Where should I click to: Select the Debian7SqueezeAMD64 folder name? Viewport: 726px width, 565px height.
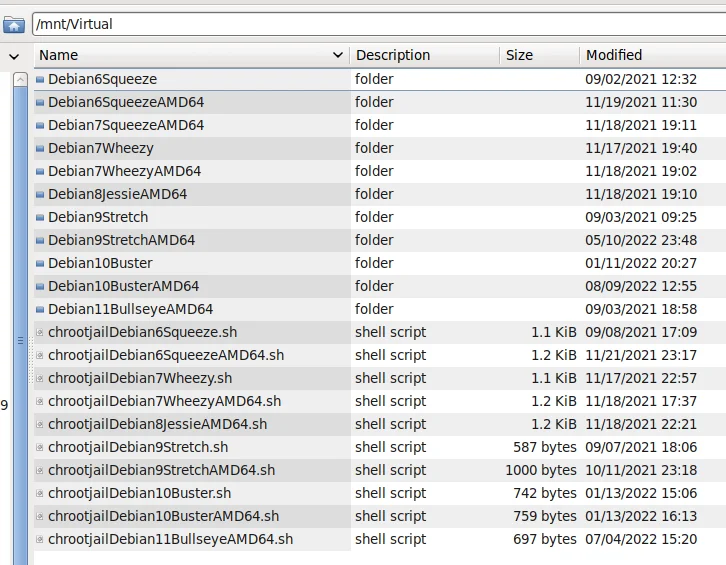[126, 125]
